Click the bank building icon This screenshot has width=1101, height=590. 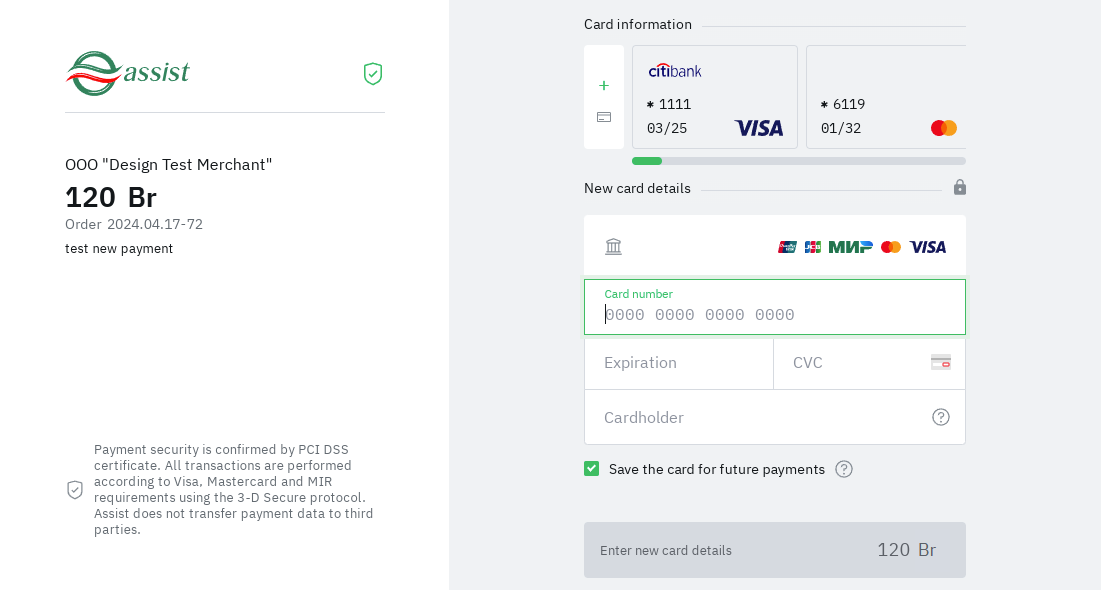pyautogui.click(x=614, y=246)
